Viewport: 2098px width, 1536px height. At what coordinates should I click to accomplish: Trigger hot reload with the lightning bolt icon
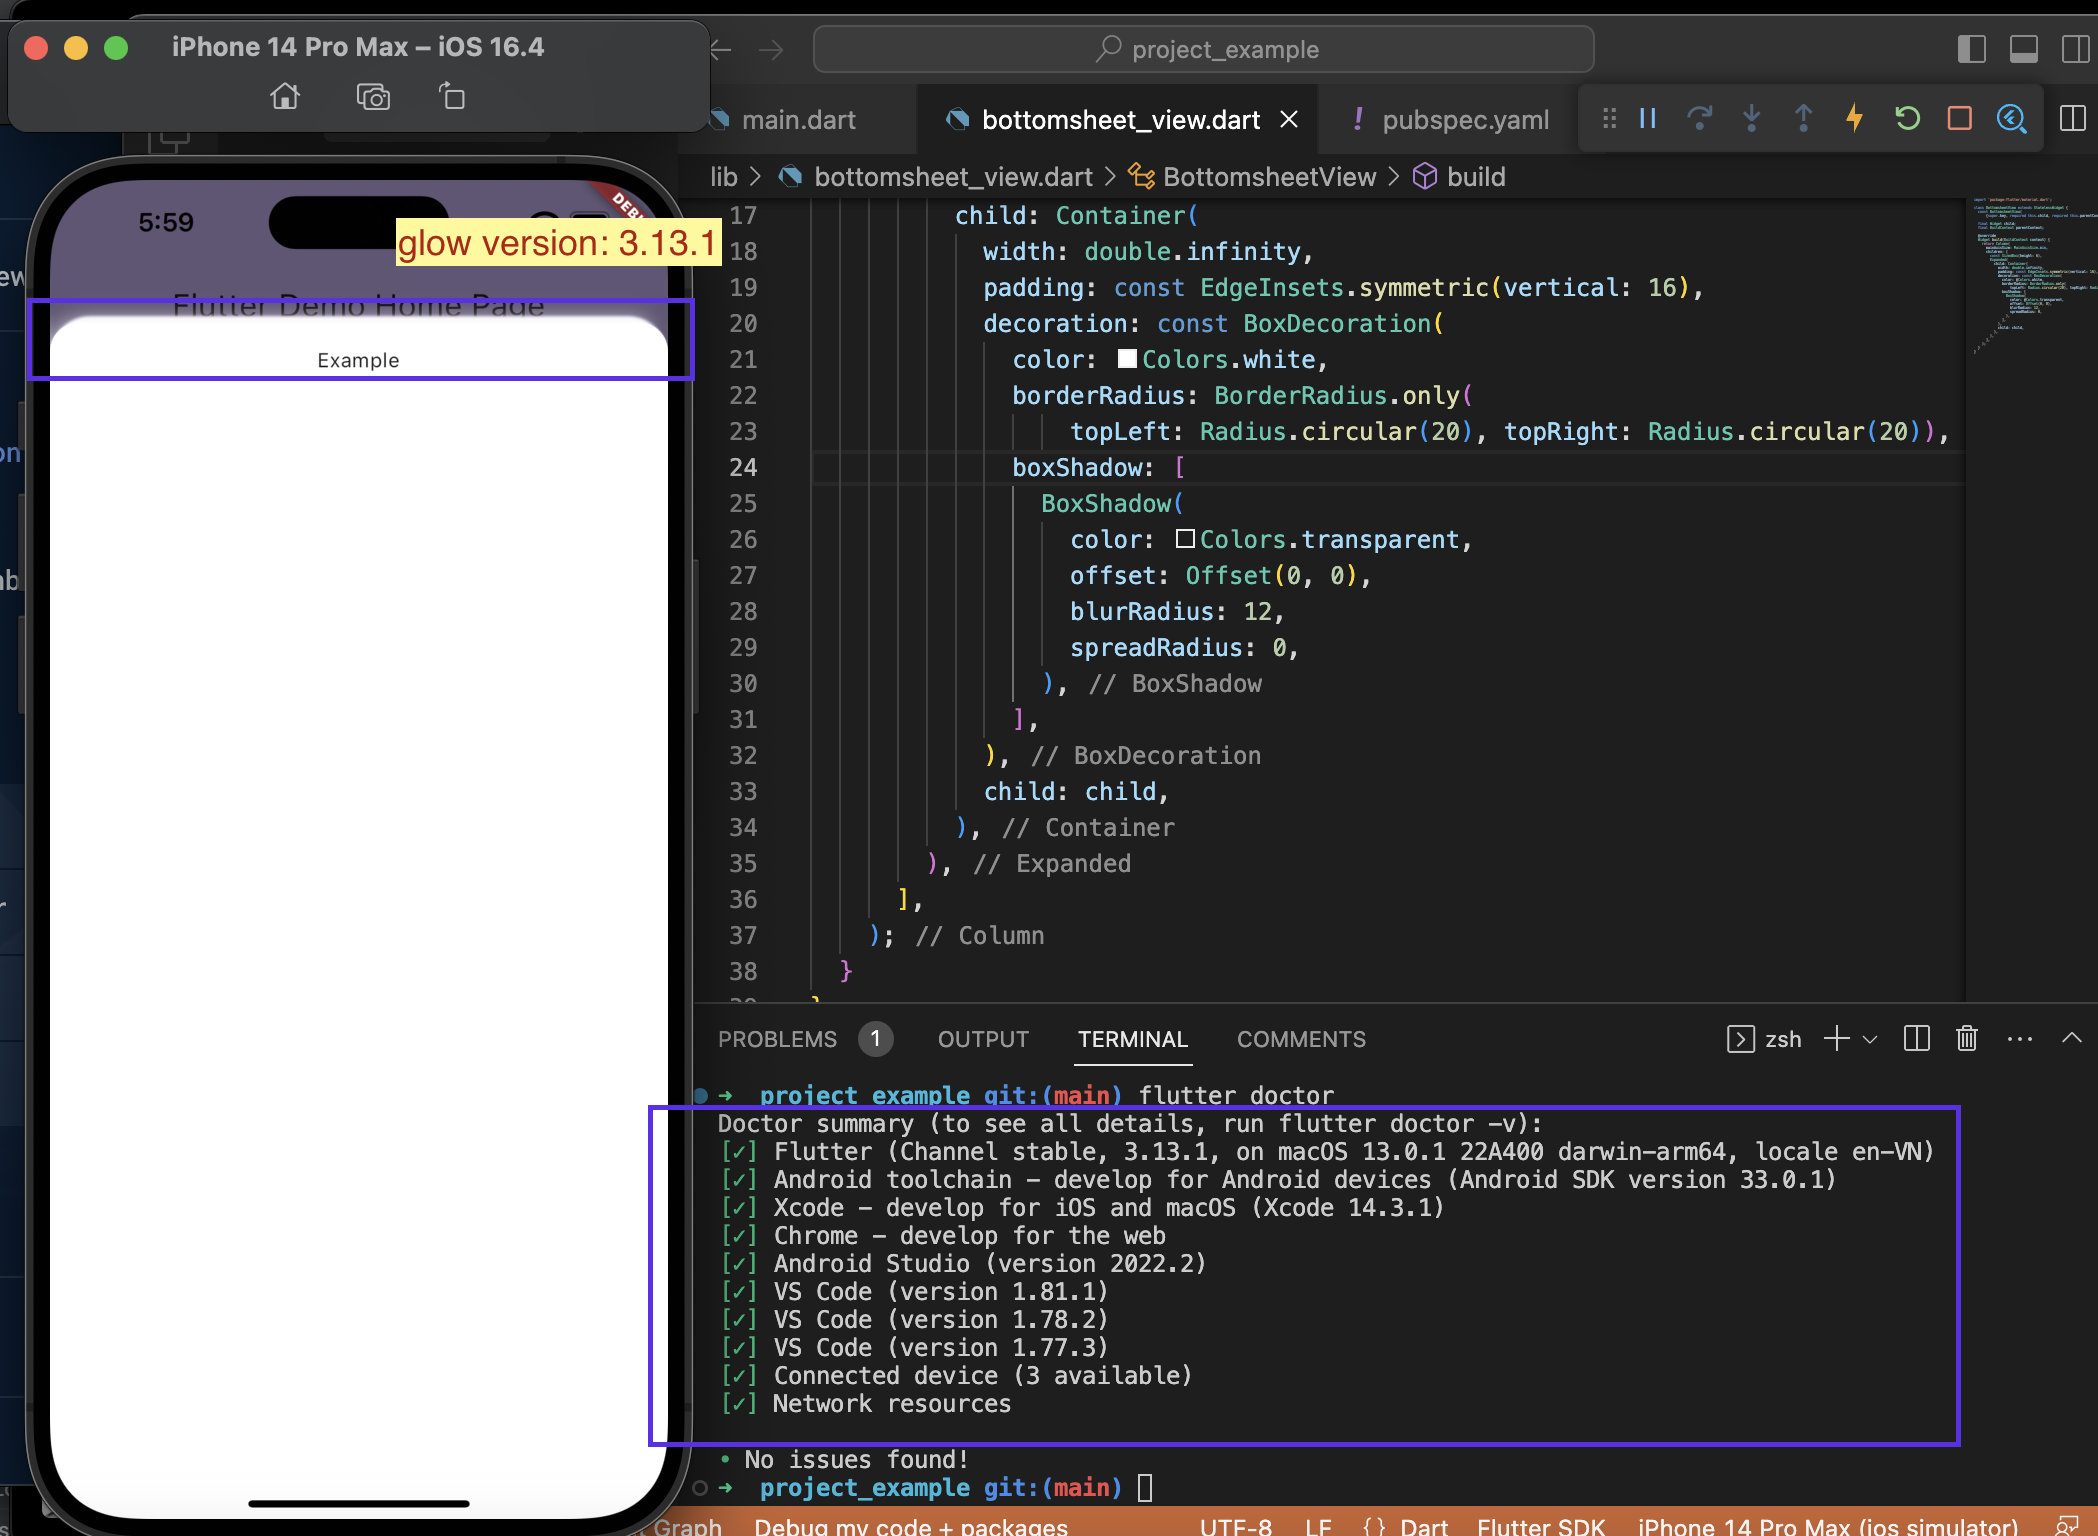click(1854, 119)
